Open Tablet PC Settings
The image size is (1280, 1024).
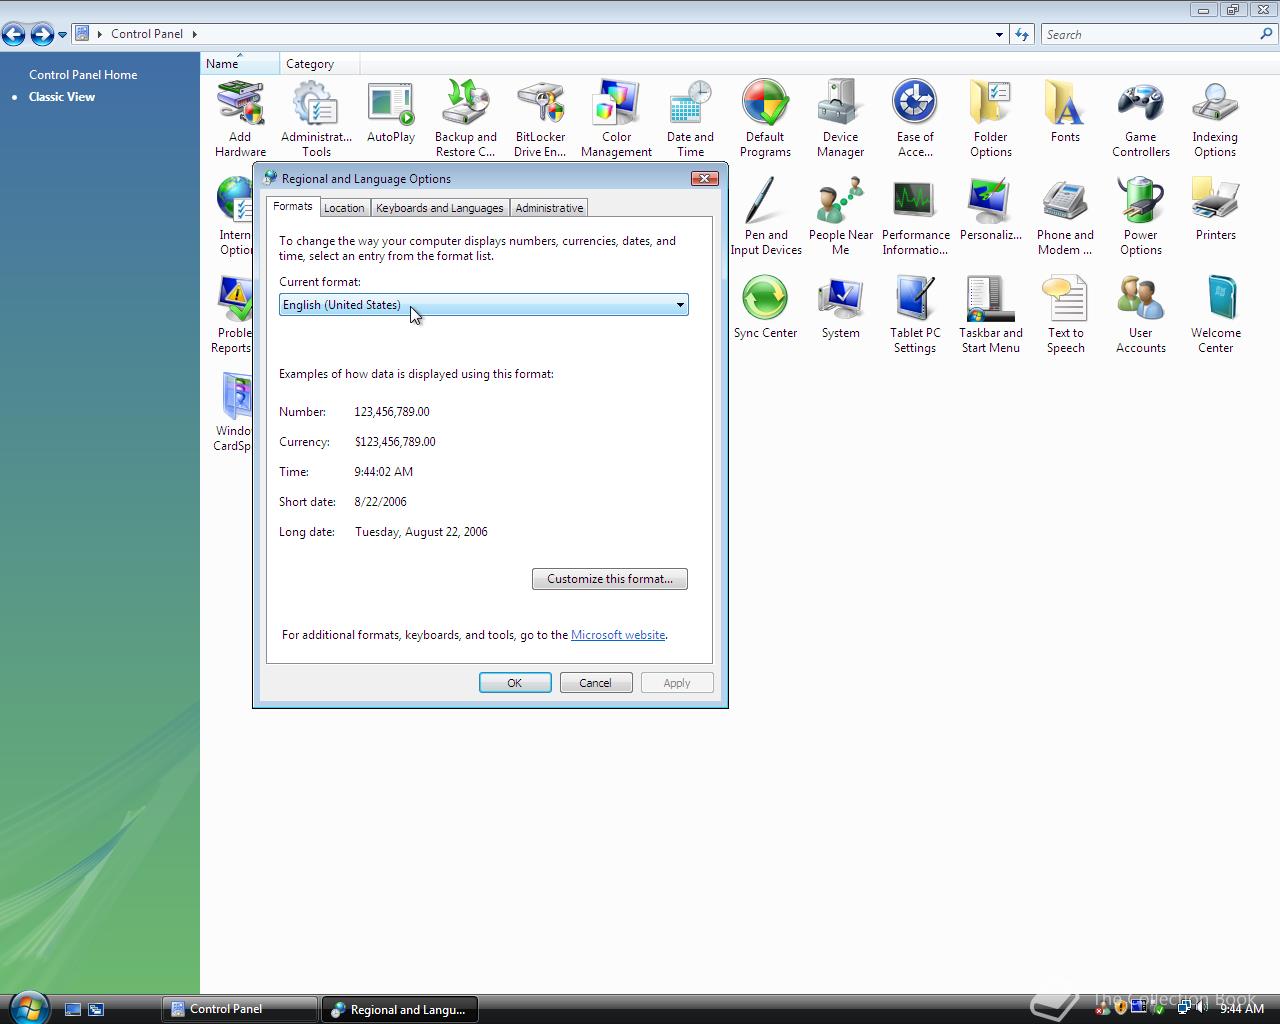pos(915,314)
